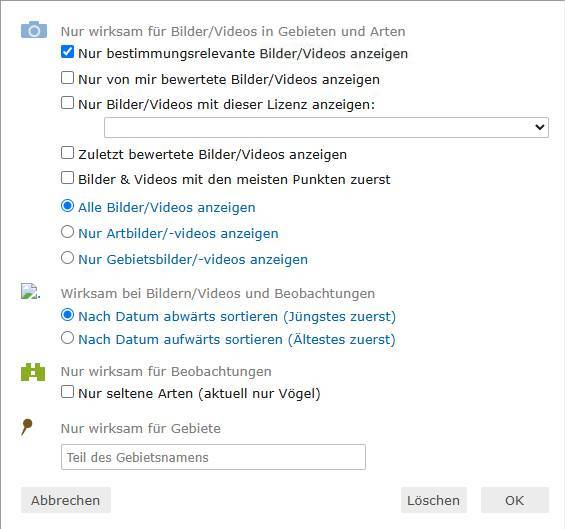Check Nur Bilder/Videos mit dieser Lizenz
Screen dimensions: 565x529
pos(67,103)
